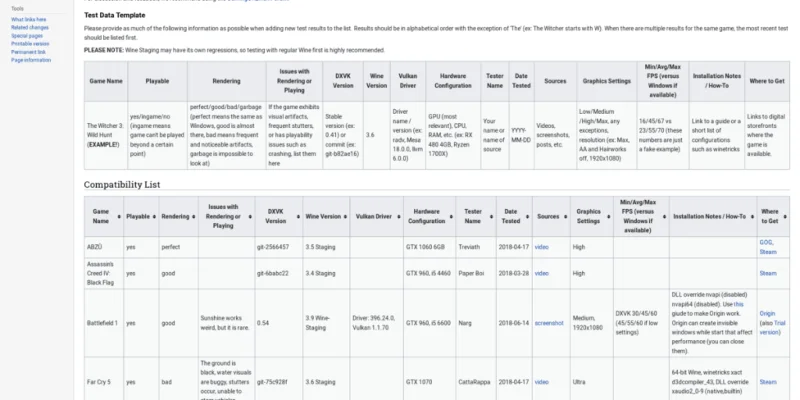Screen dimensions: 800x400
Task: Sort by Date Tested column arrows
Action: (x=527, y=217)
